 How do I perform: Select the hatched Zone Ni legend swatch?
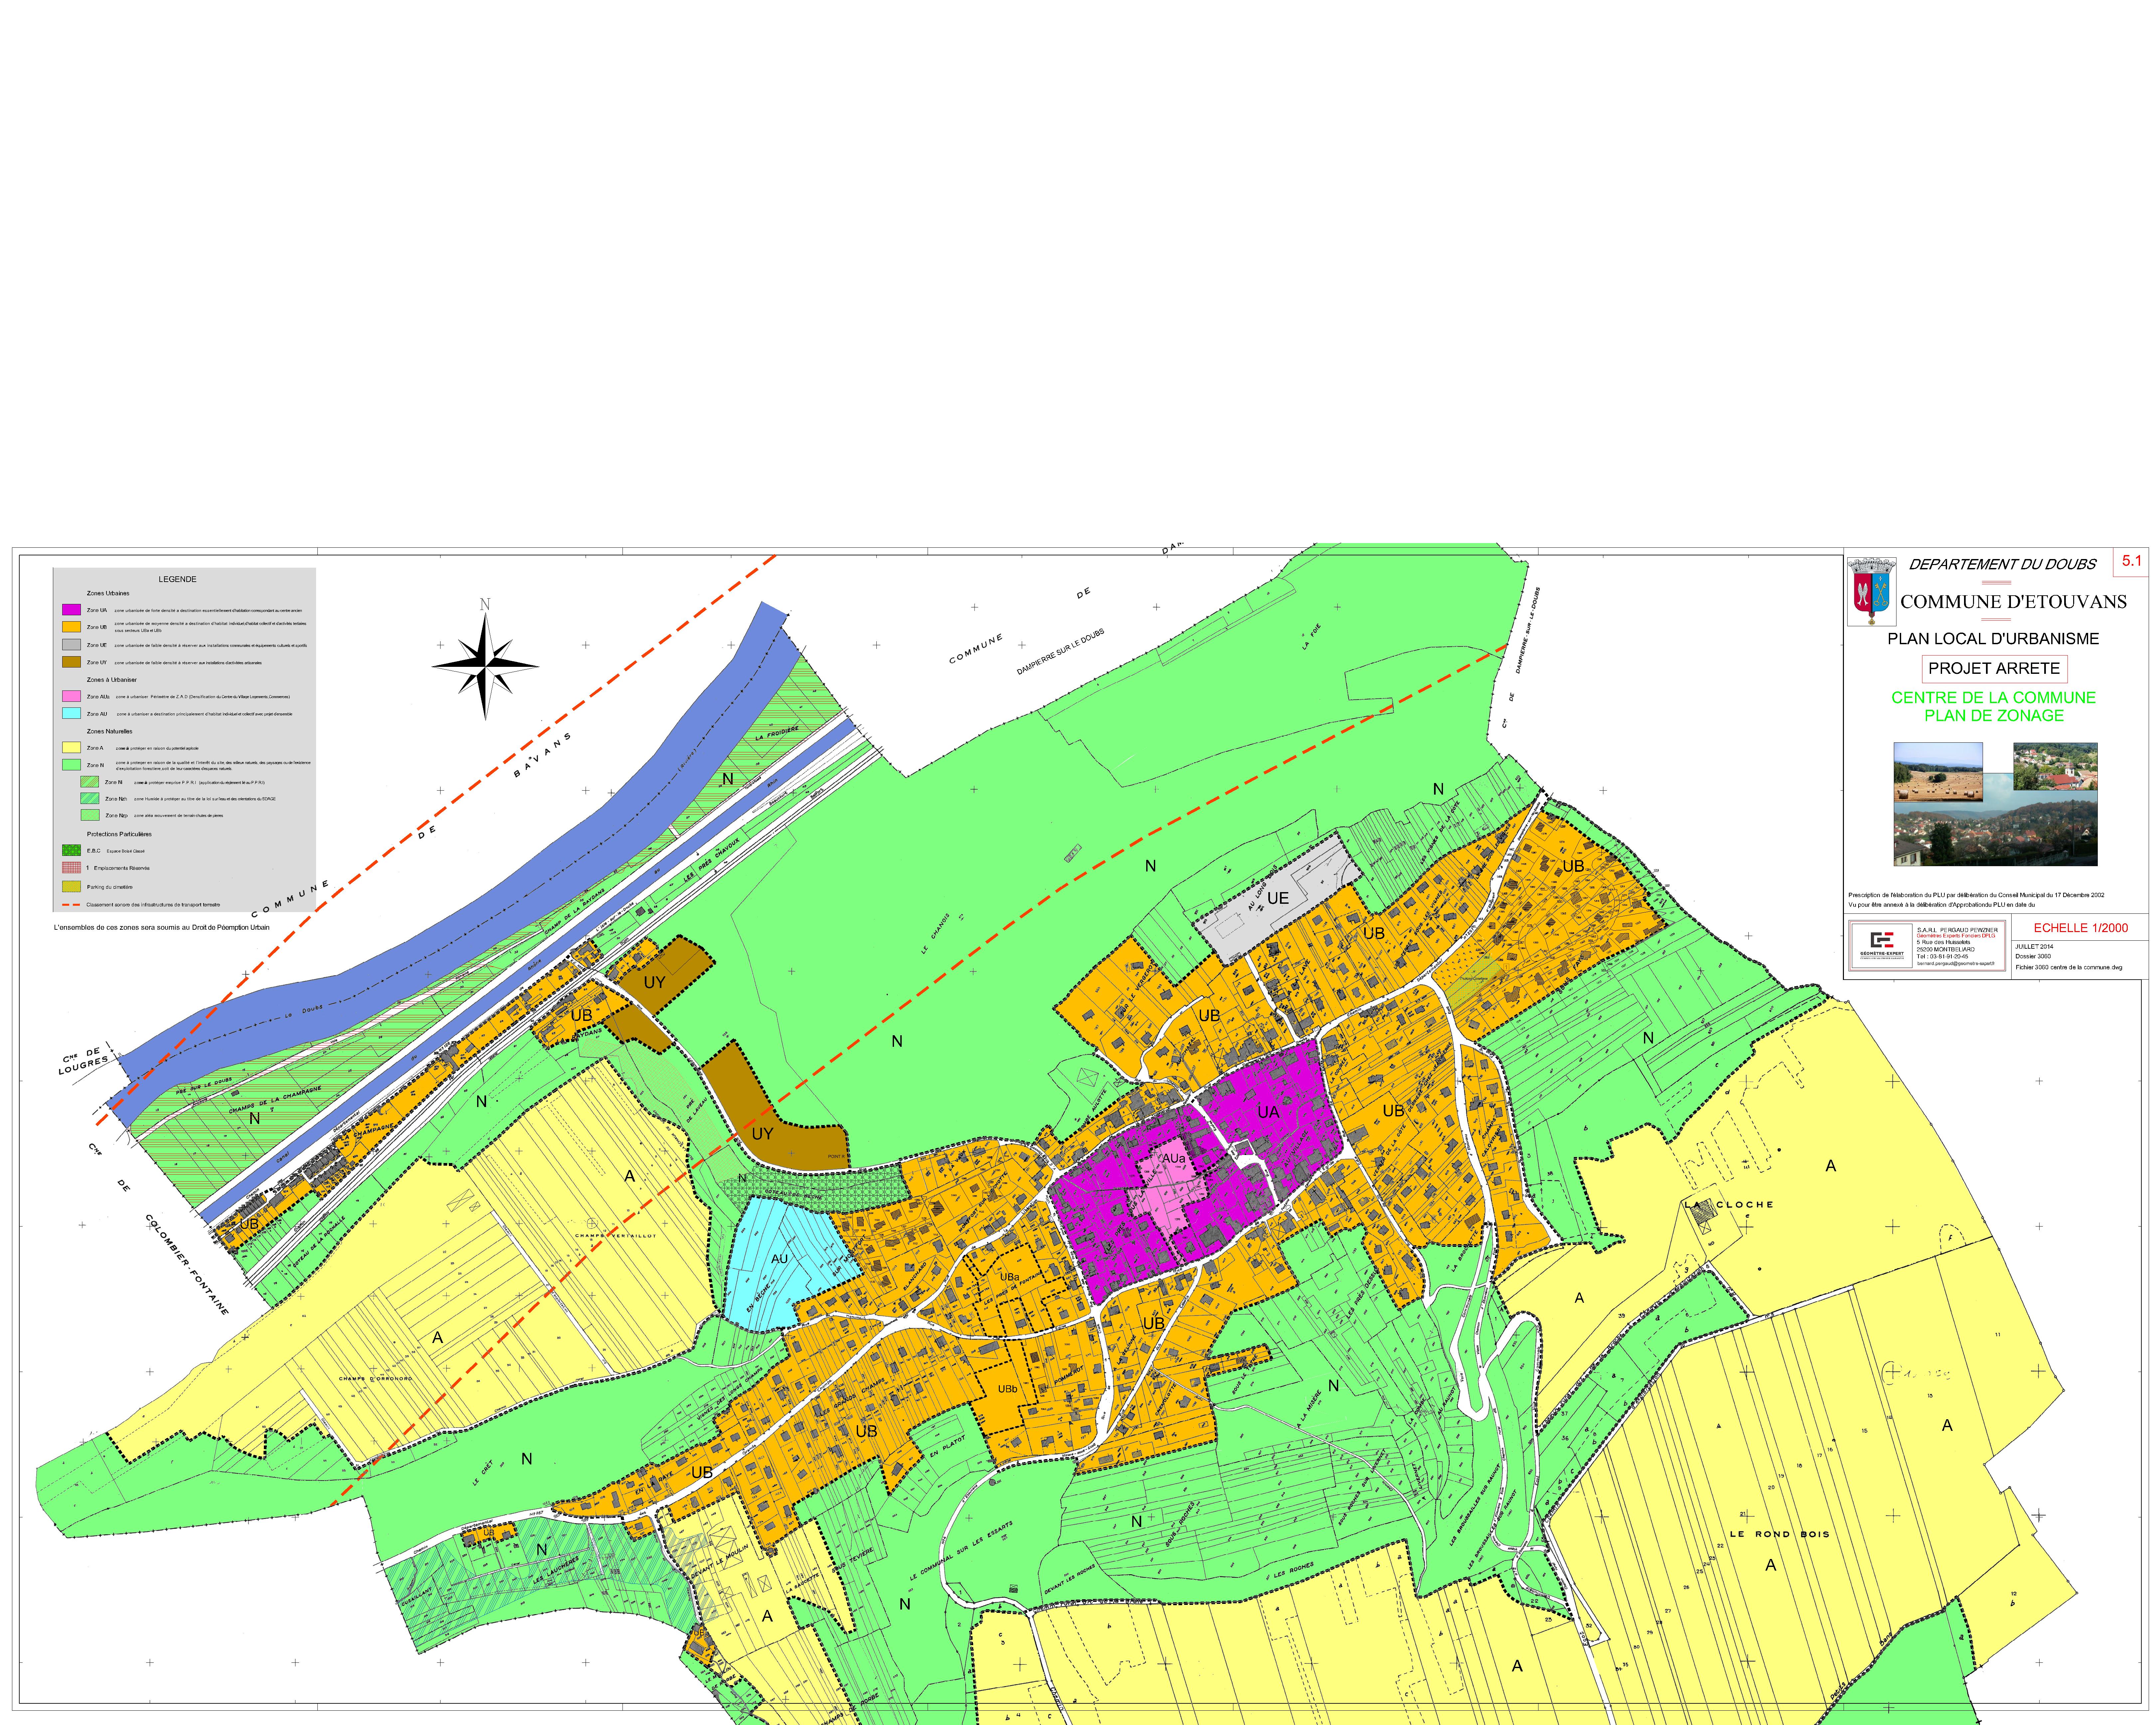point(90,782)
